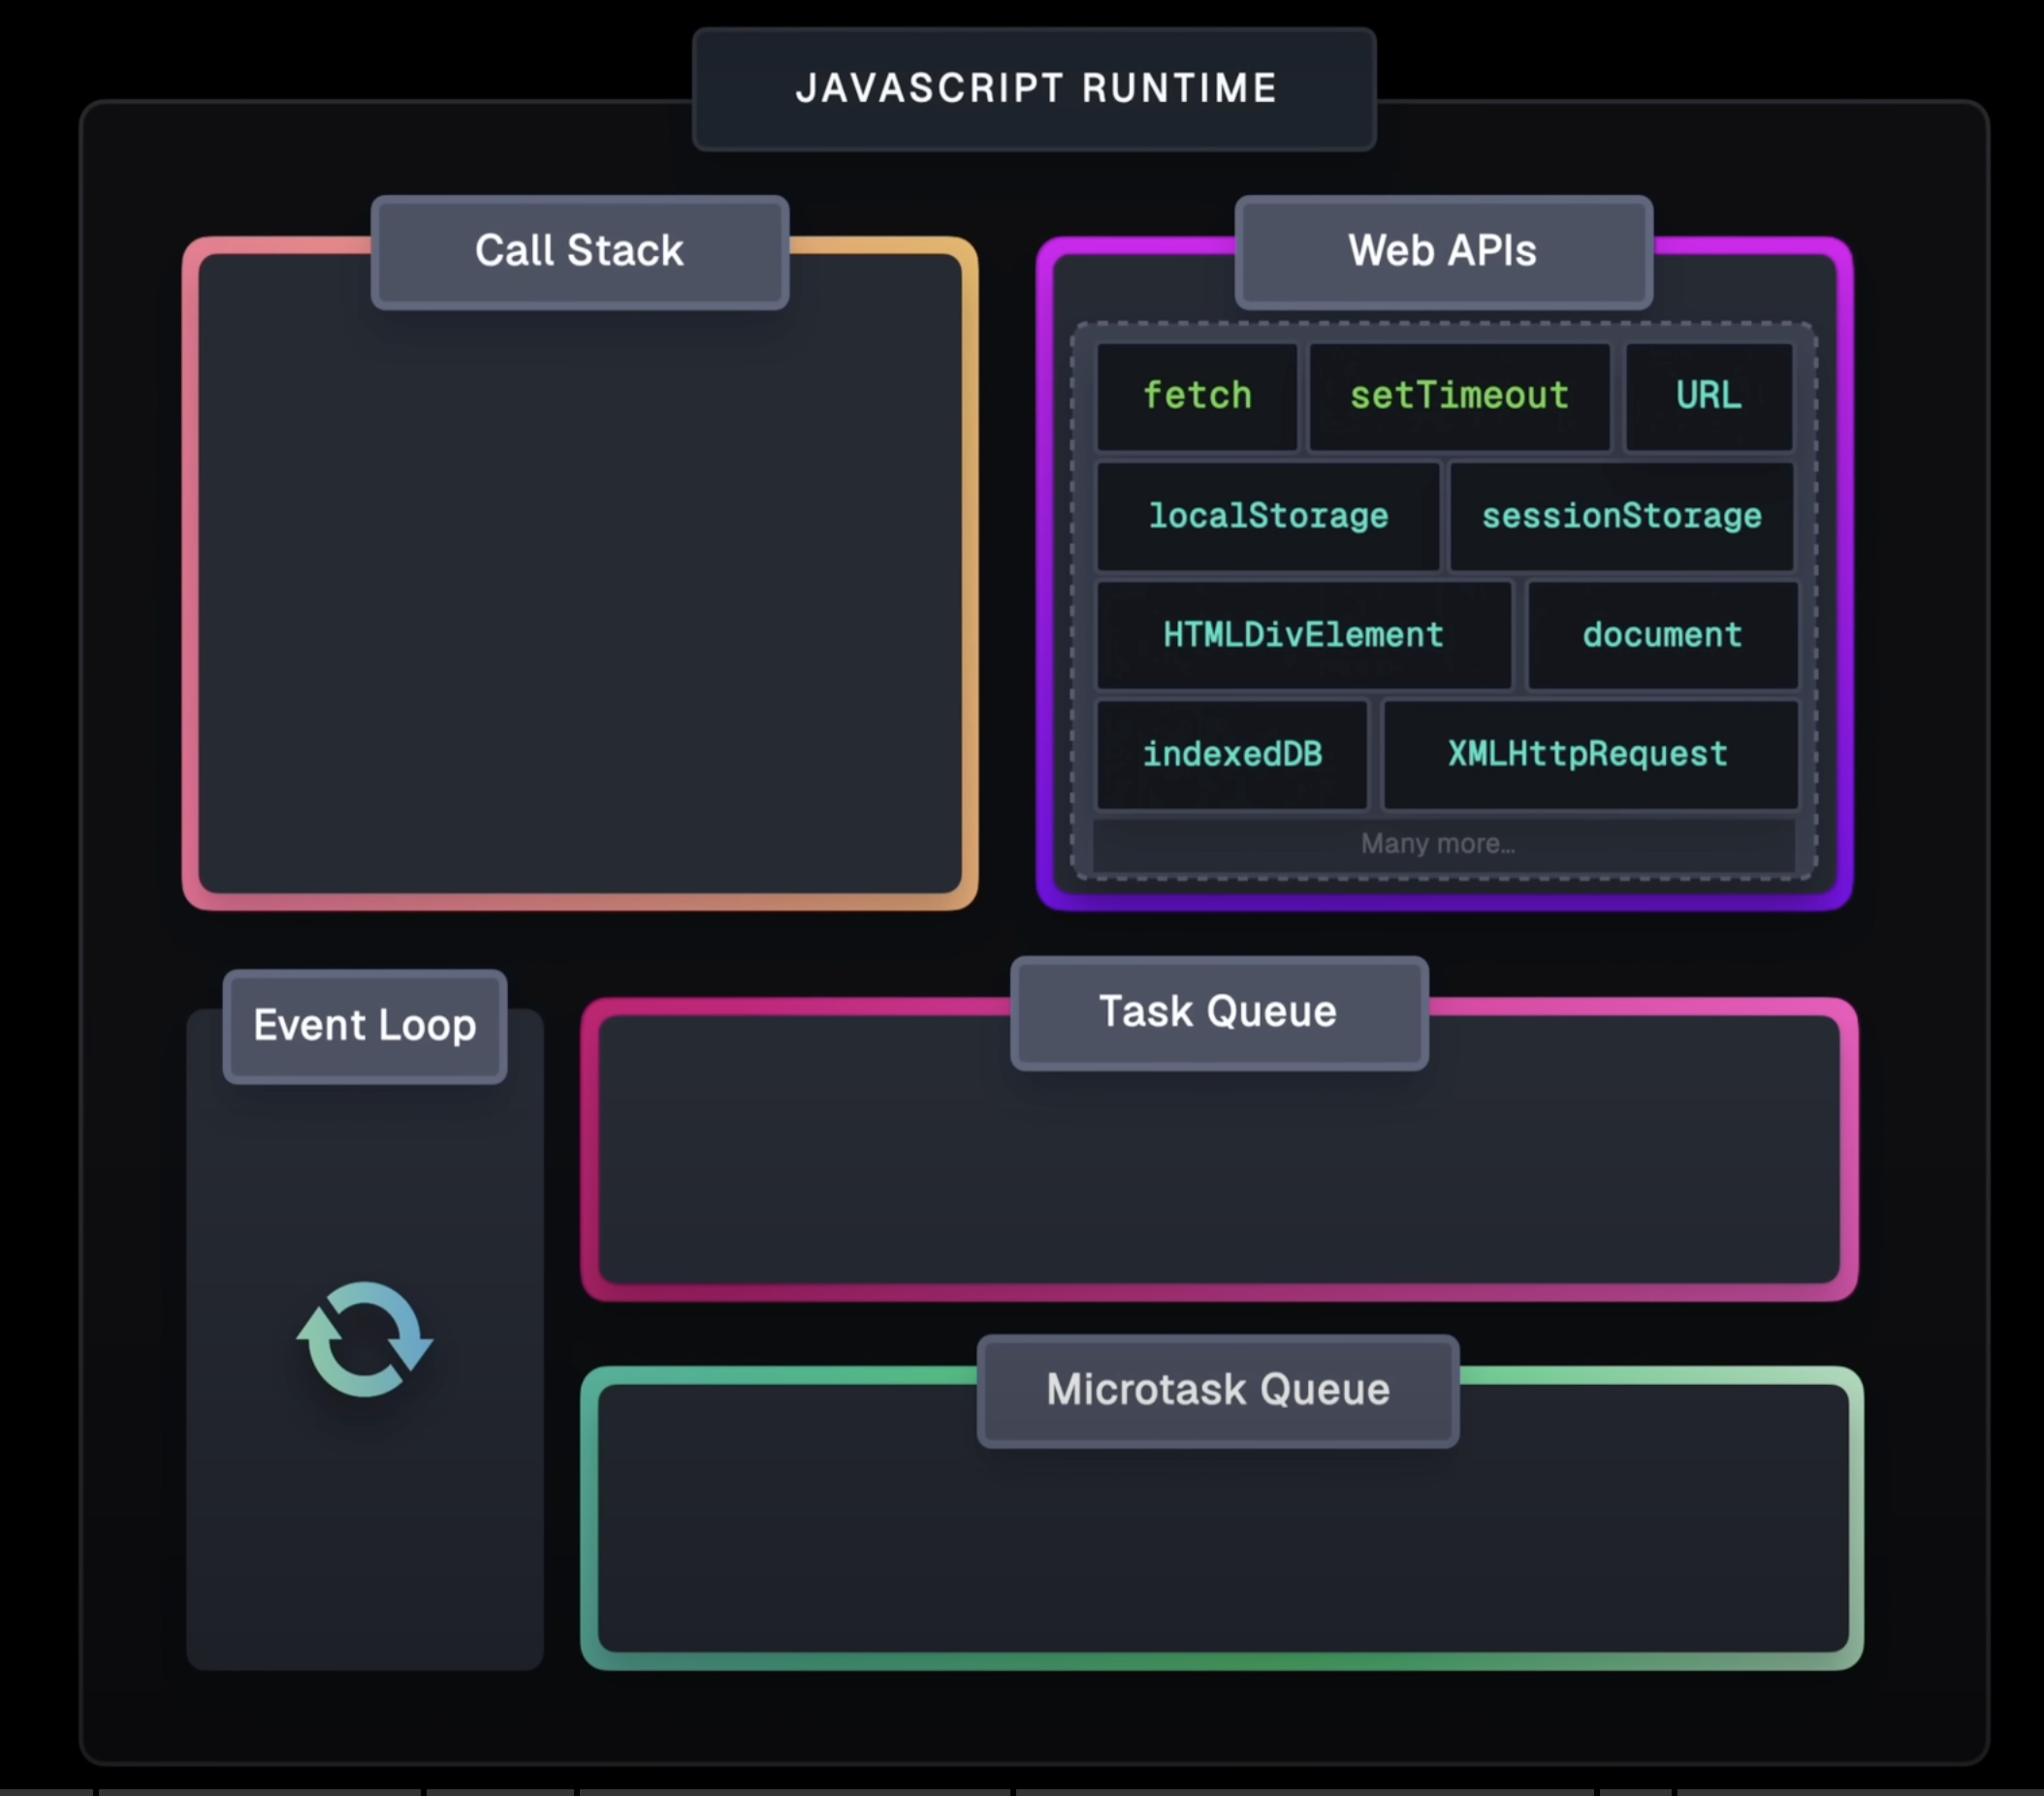Select the document API box
2044x1796 pixels.
point(1662,635)
